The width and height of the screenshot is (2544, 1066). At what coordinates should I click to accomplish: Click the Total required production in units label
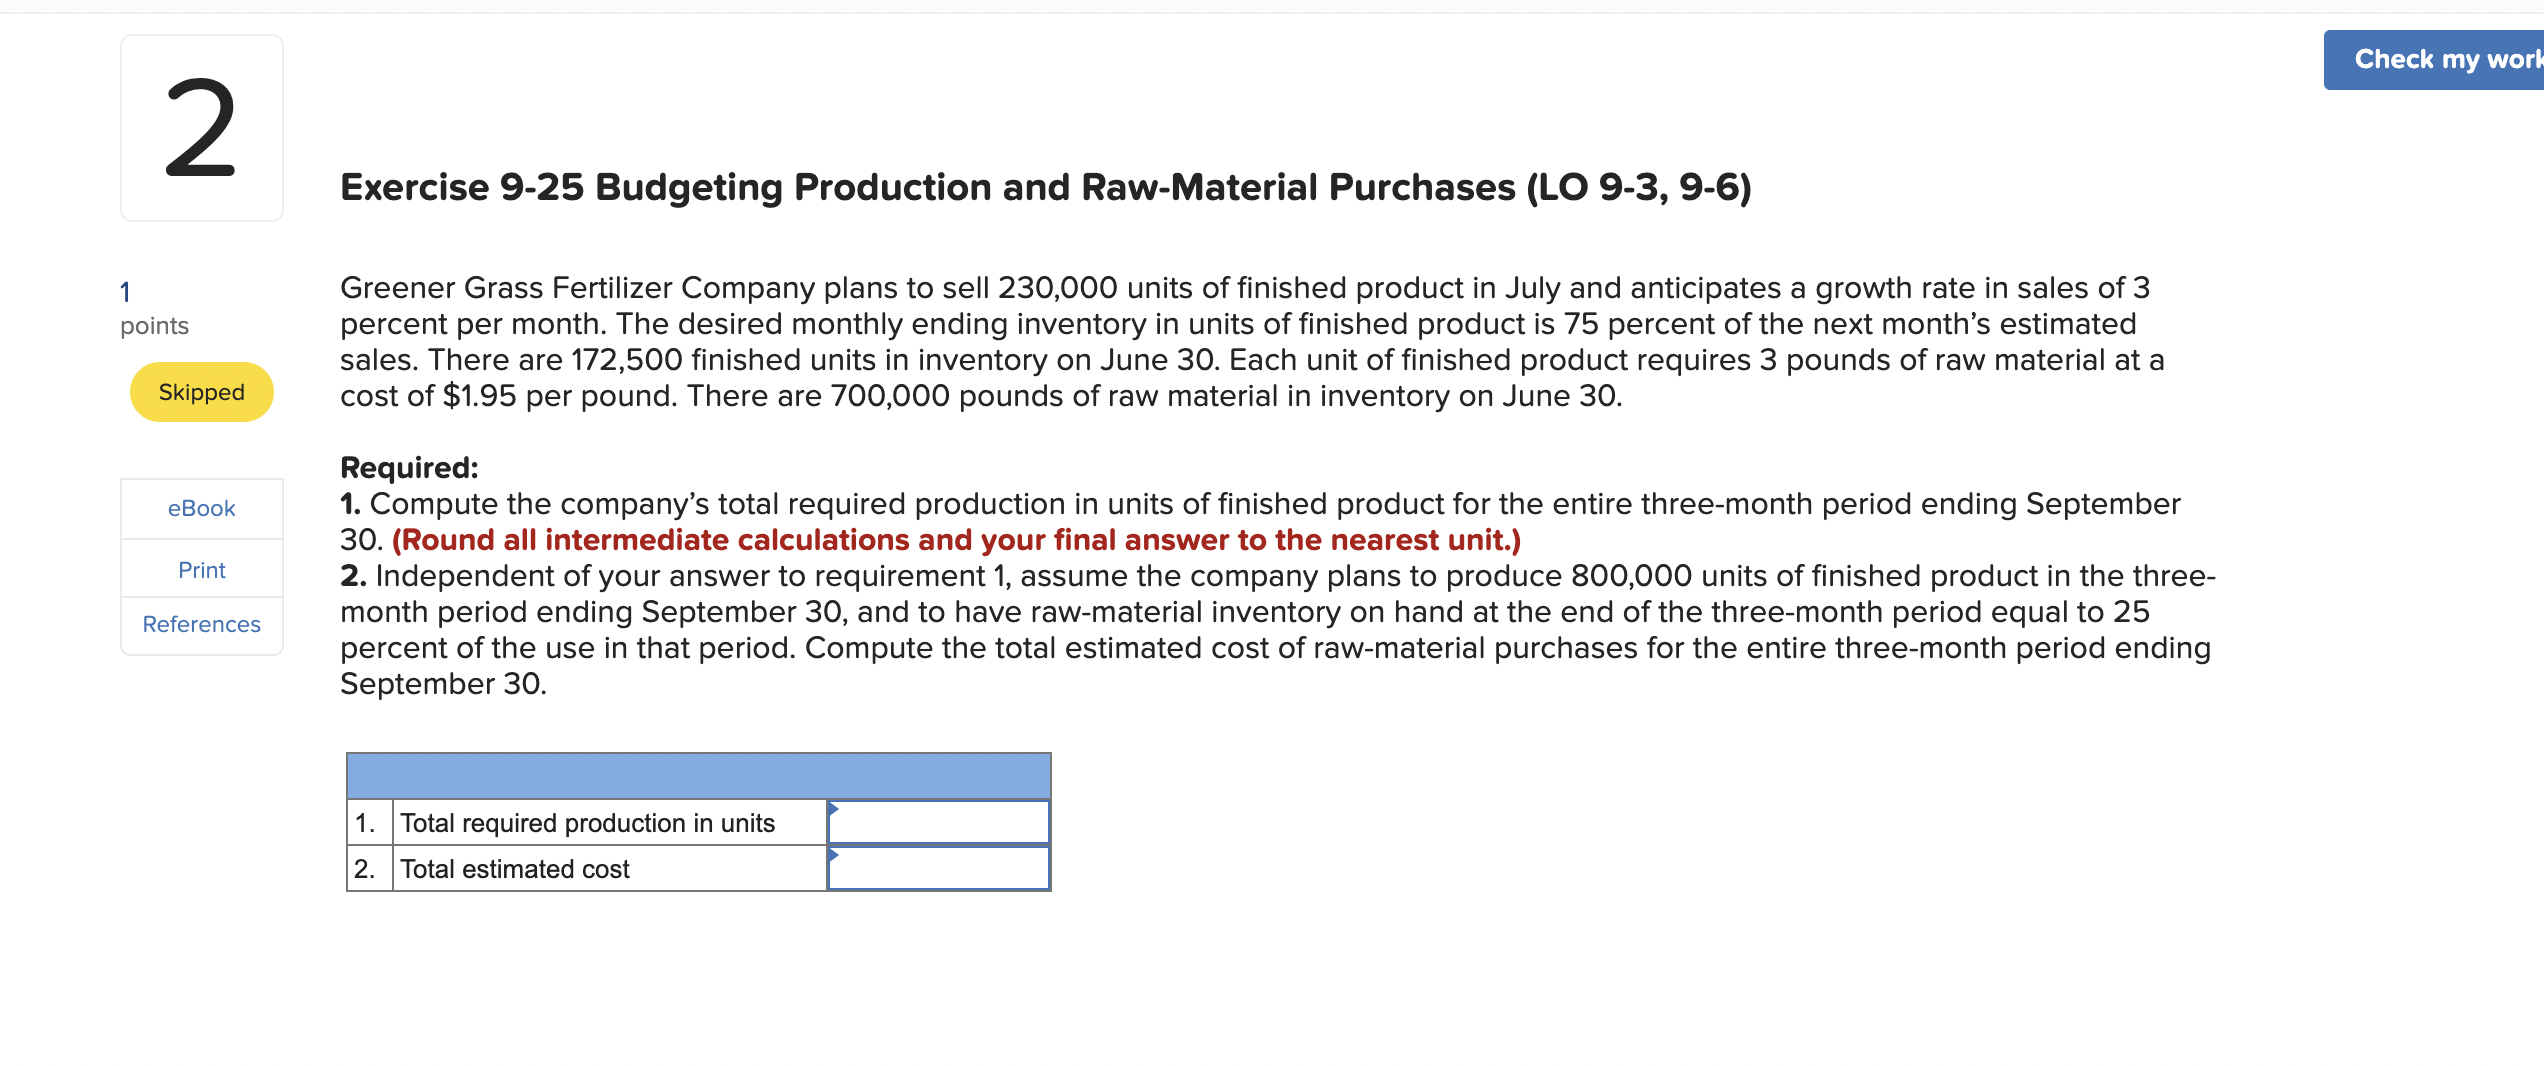pos(587,823)
